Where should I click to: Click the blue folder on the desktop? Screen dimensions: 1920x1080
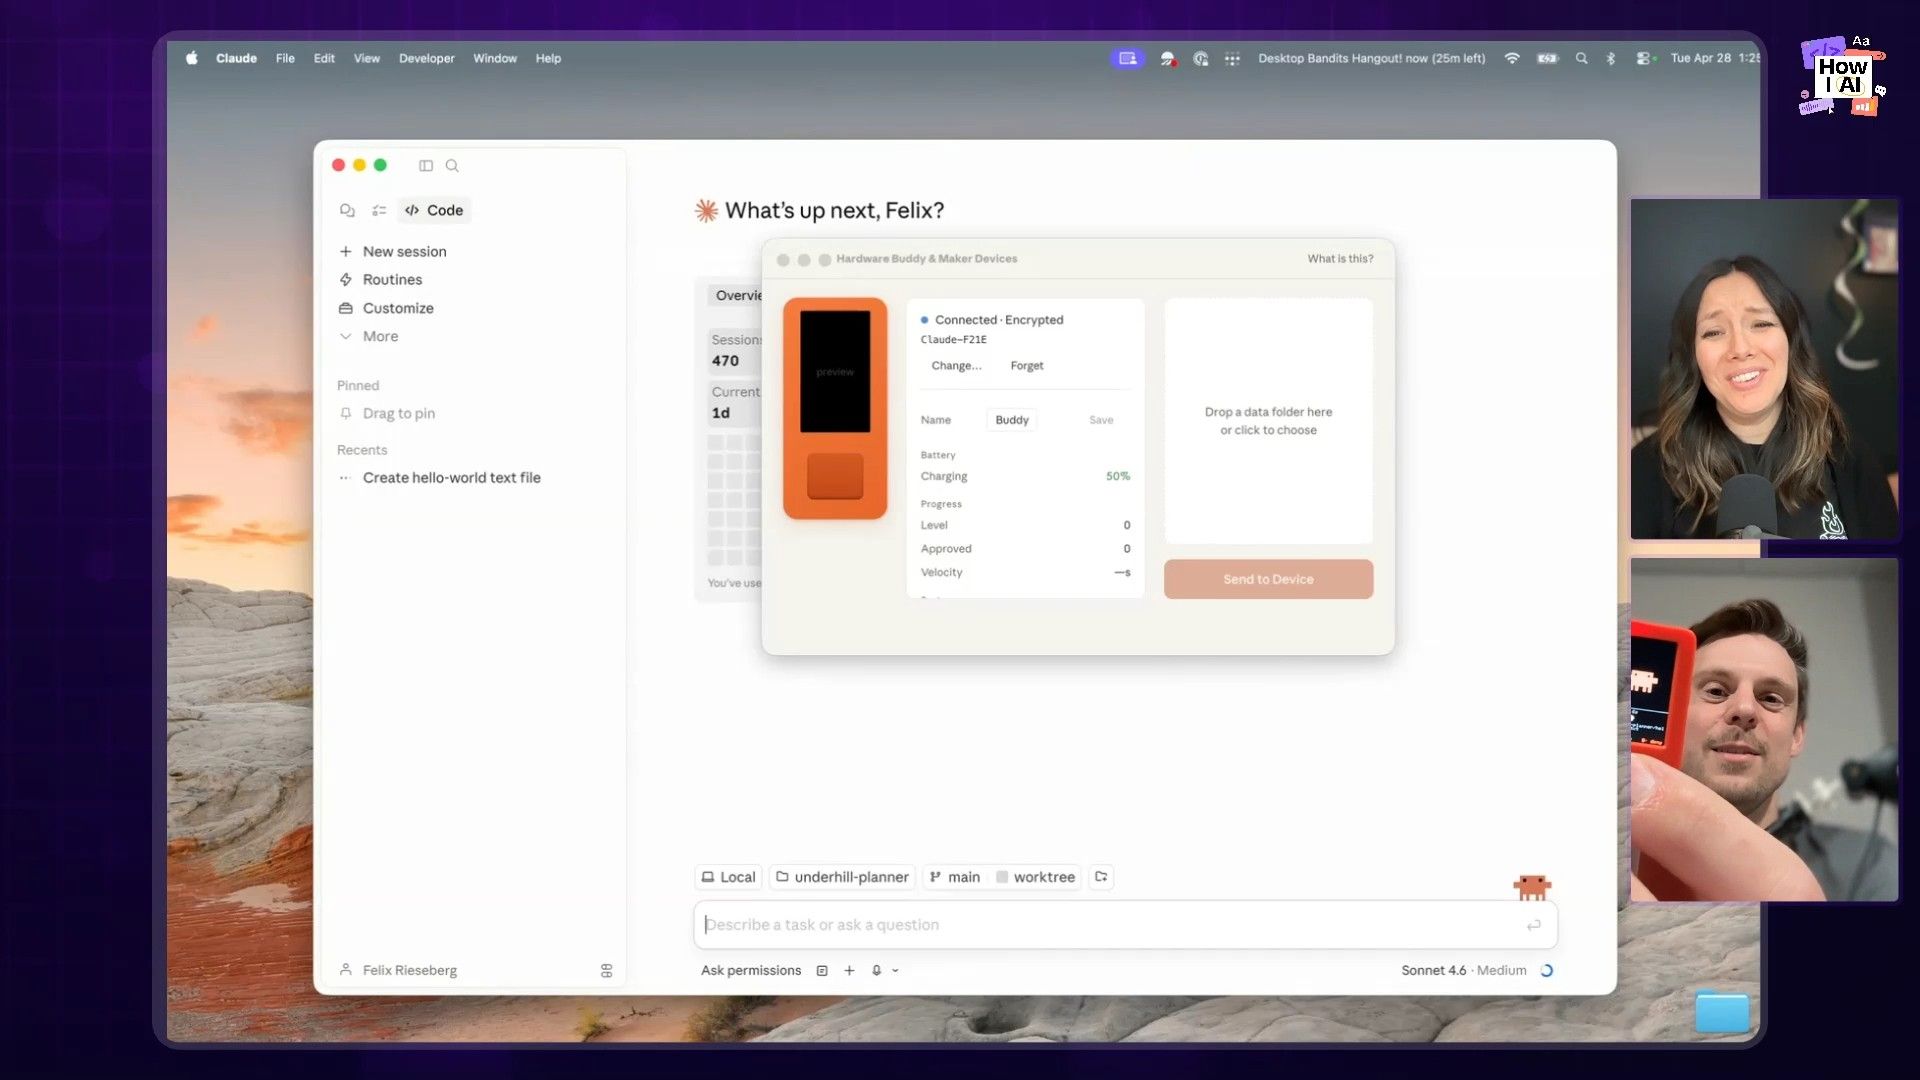point(1722,1011)
